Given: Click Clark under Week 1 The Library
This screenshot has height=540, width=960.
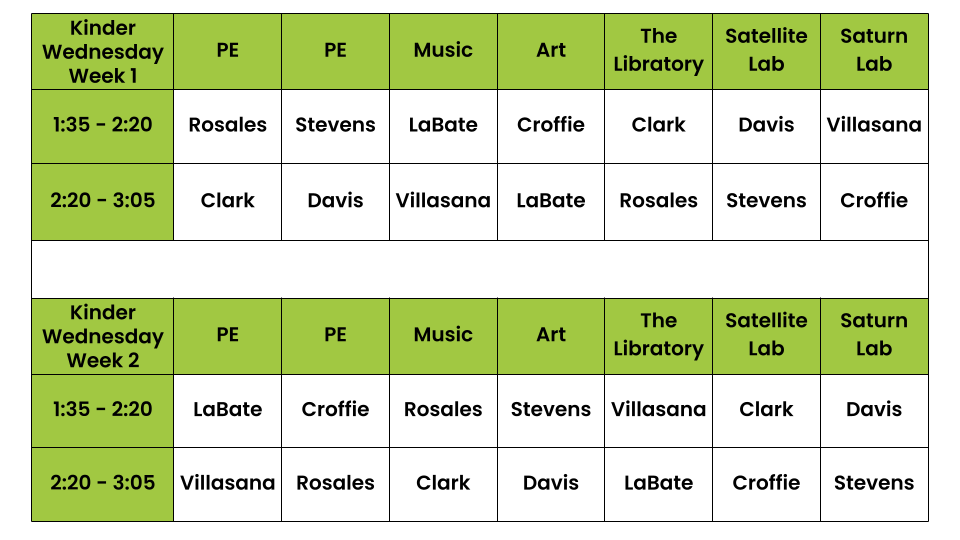Looking at the screenshot, I should 658,125.
